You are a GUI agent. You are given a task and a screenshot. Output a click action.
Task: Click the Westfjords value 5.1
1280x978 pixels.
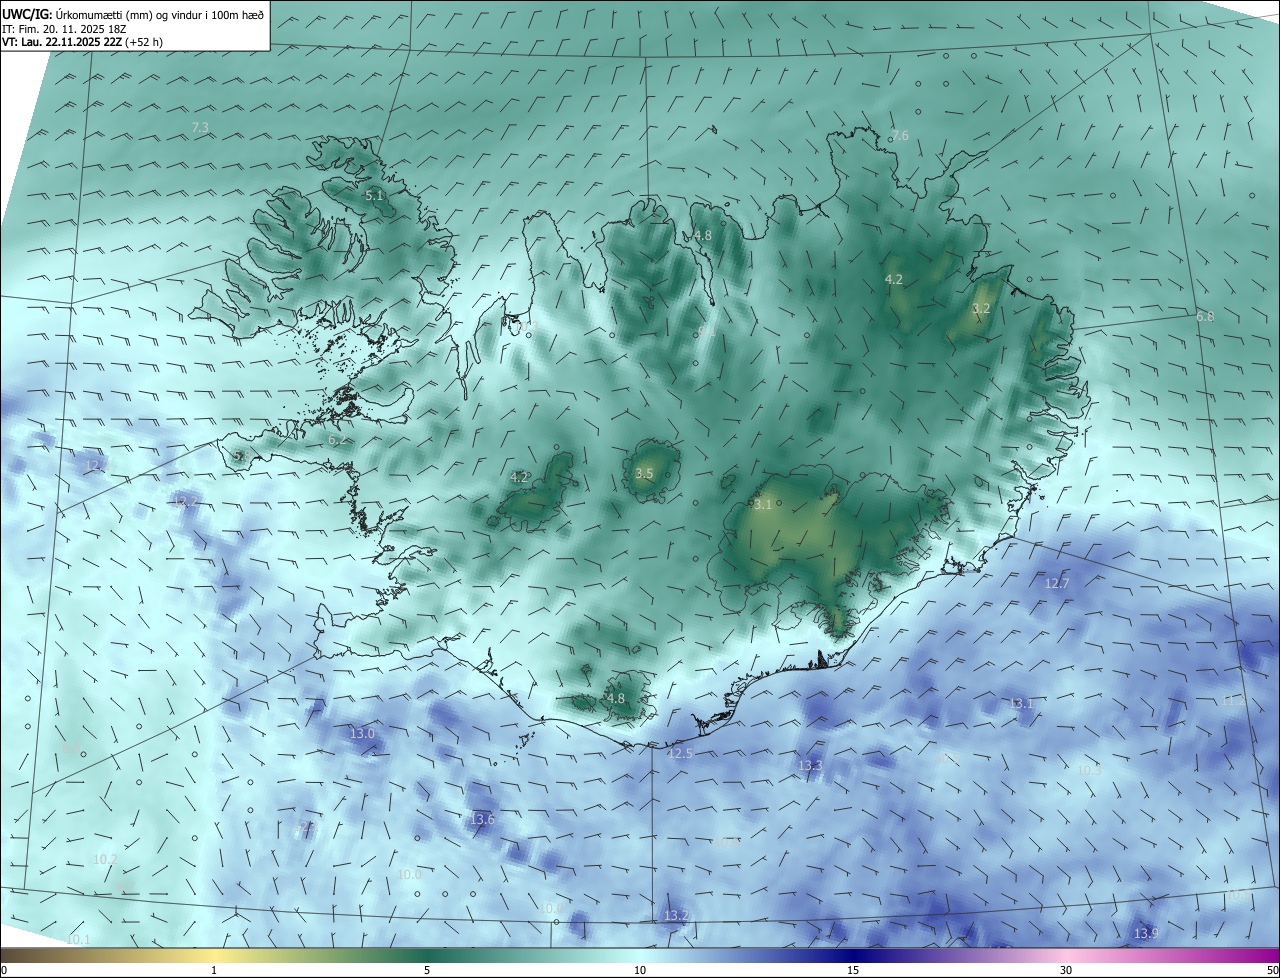tap(374, 196)
